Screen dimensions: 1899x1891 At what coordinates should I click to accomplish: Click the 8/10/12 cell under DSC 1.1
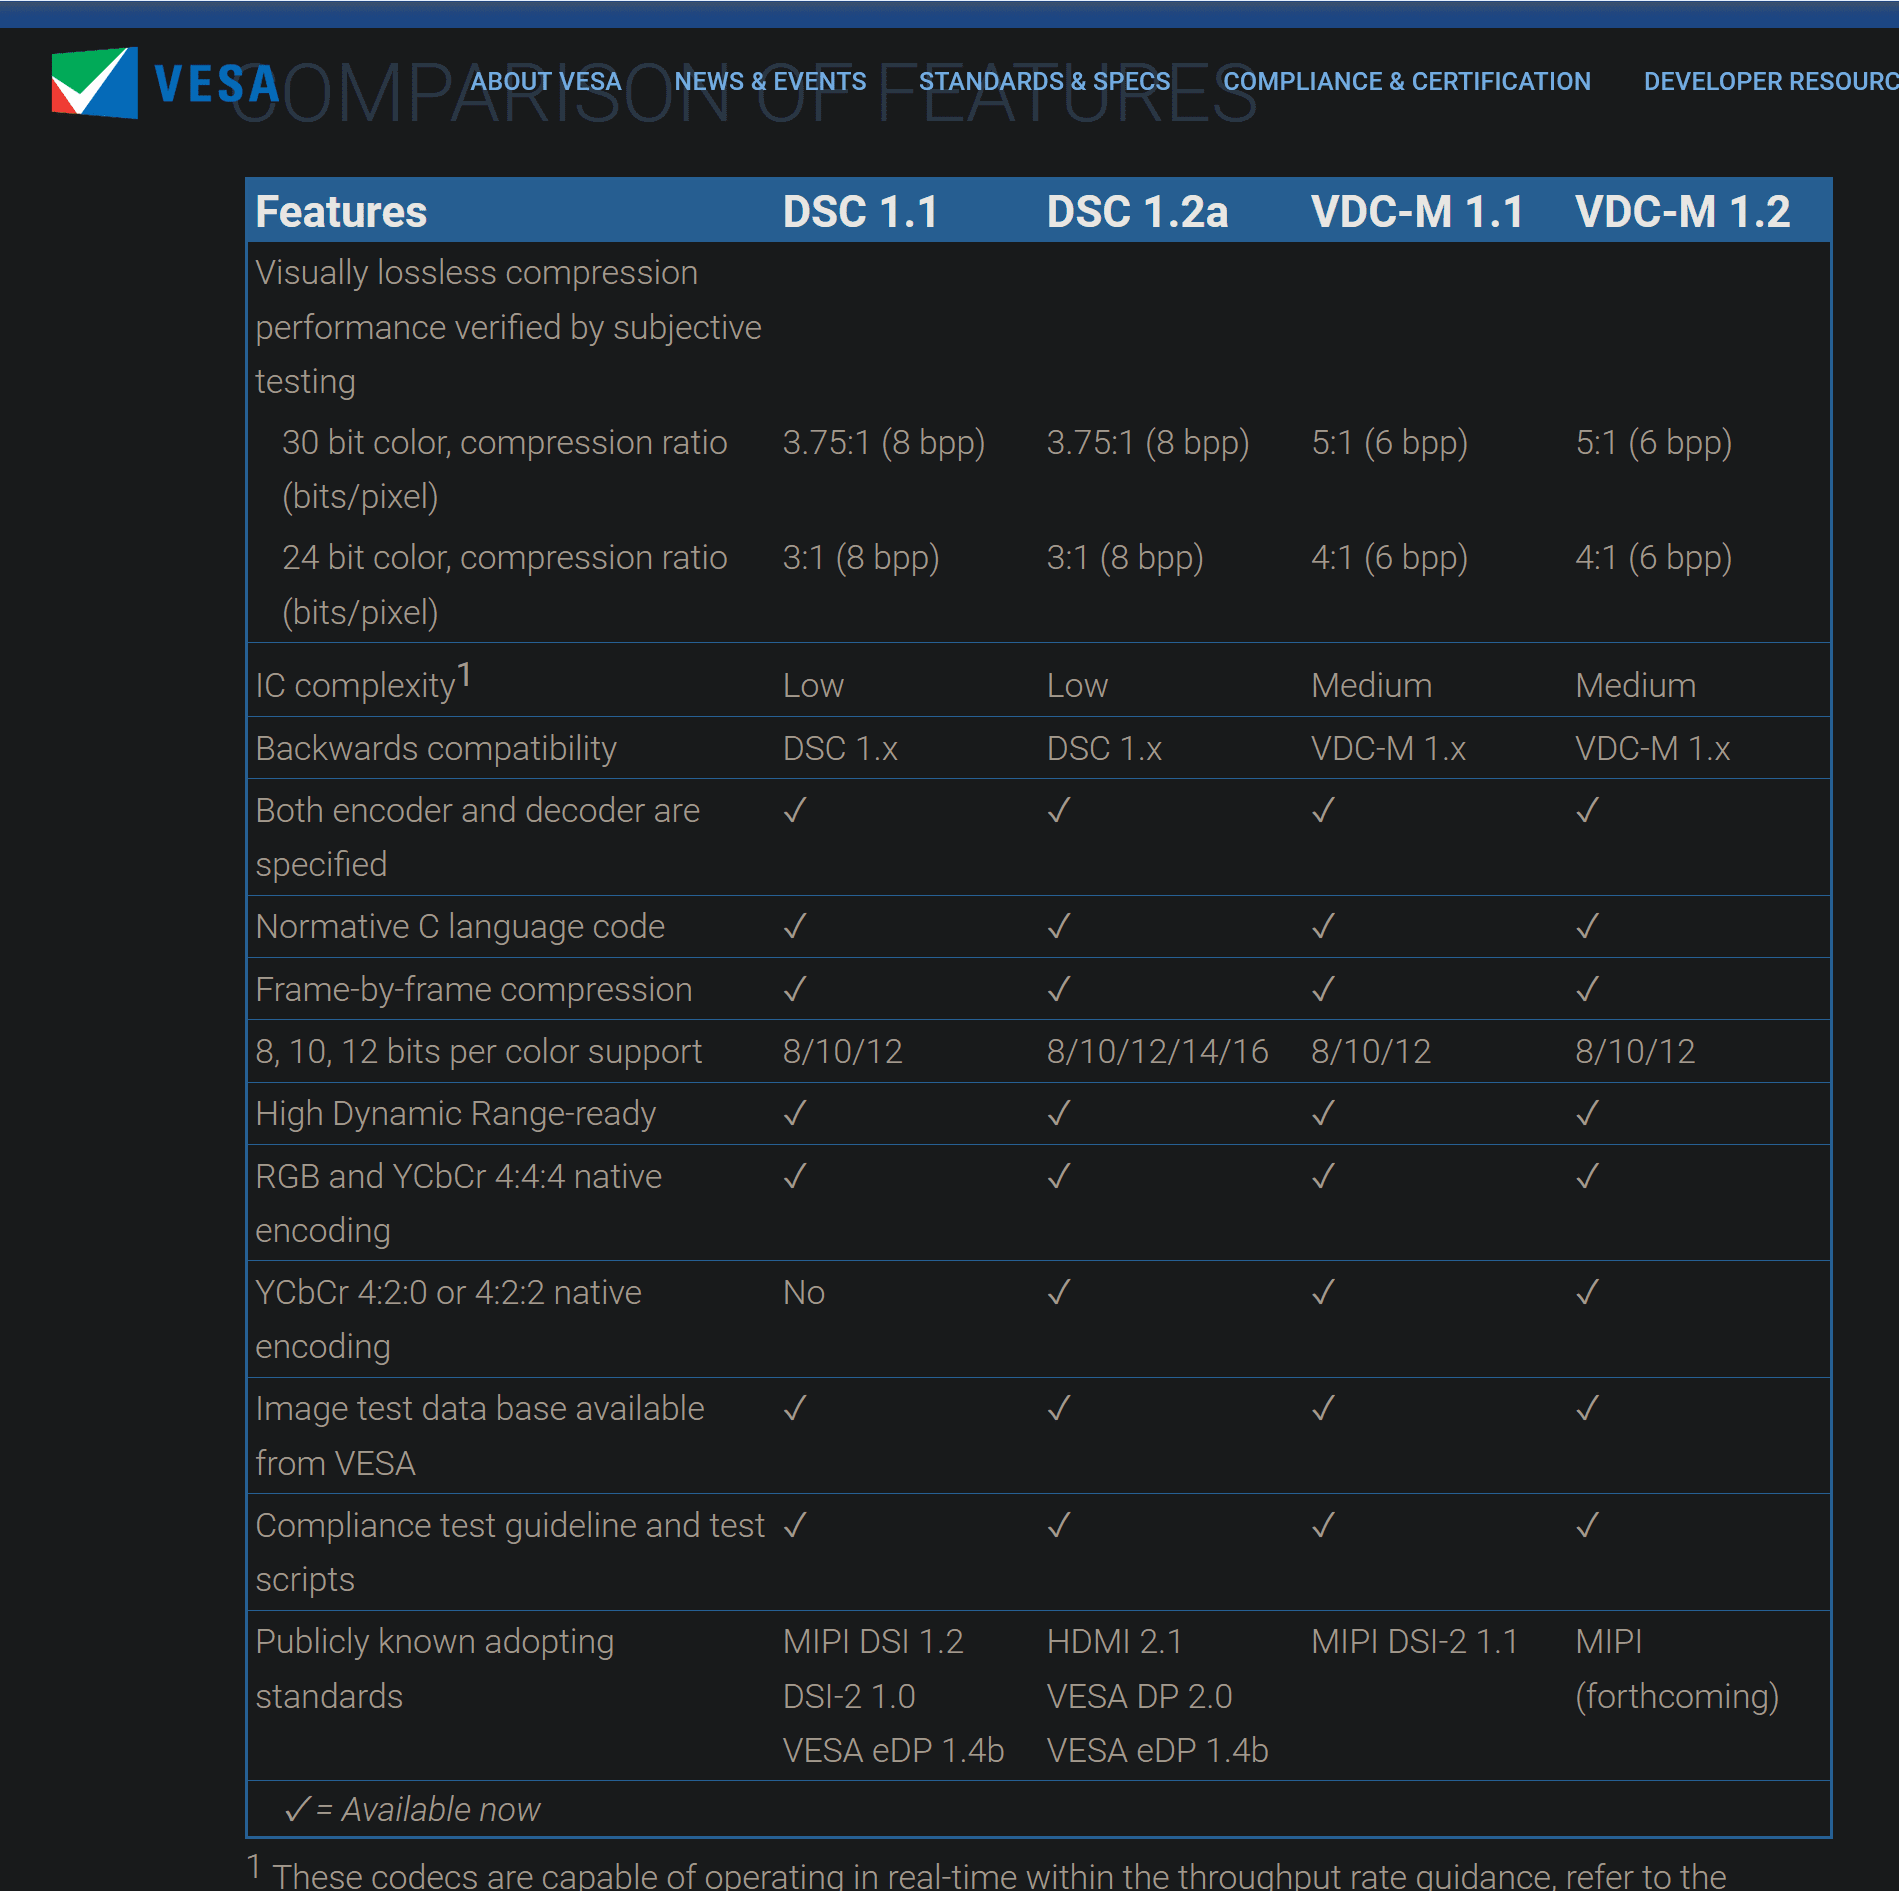[842, 1051]
